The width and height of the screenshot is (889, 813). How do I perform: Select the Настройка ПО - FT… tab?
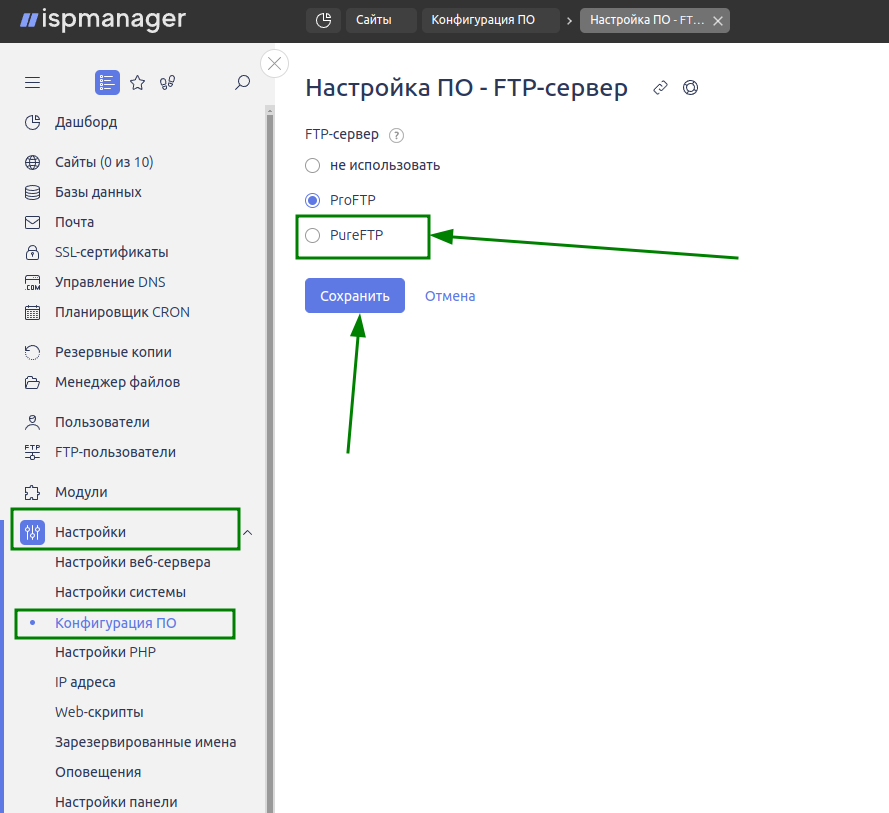[x=646, y=20]
